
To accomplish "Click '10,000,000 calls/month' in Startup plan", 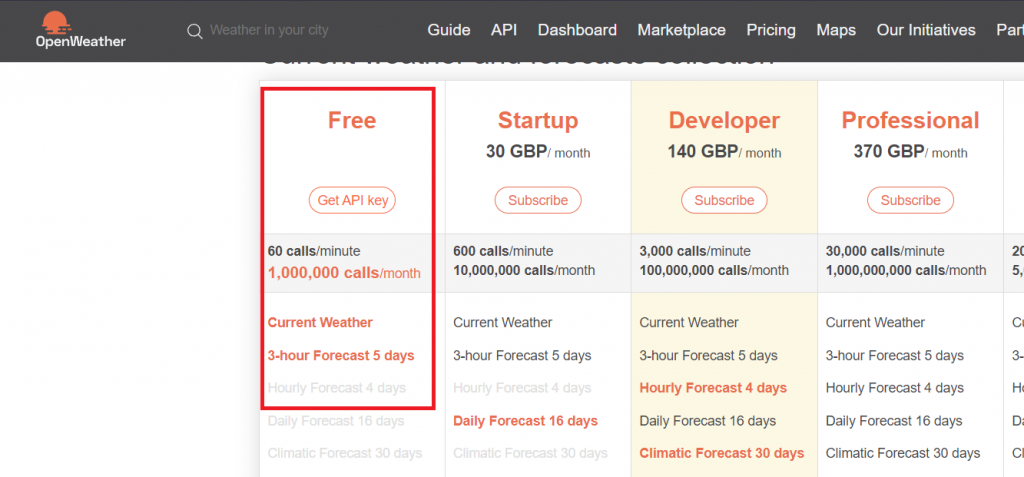I will pyautogui.click(x=524, y=270).
